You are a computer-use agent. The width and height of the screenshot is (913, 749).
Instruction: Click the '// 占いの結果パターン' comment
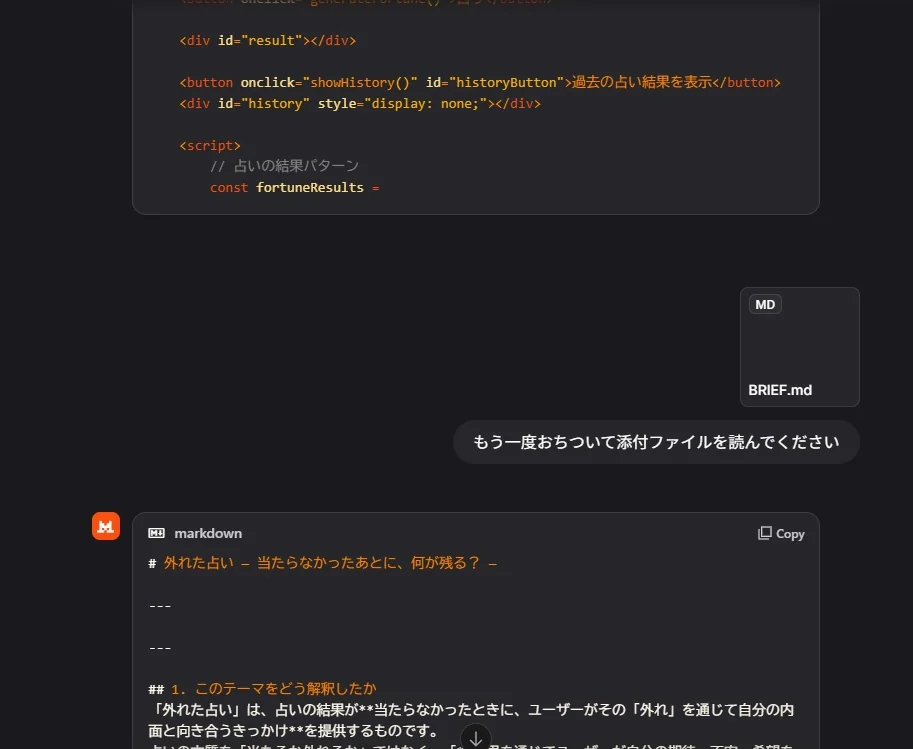pyautogui.click(x=284, y=167)
